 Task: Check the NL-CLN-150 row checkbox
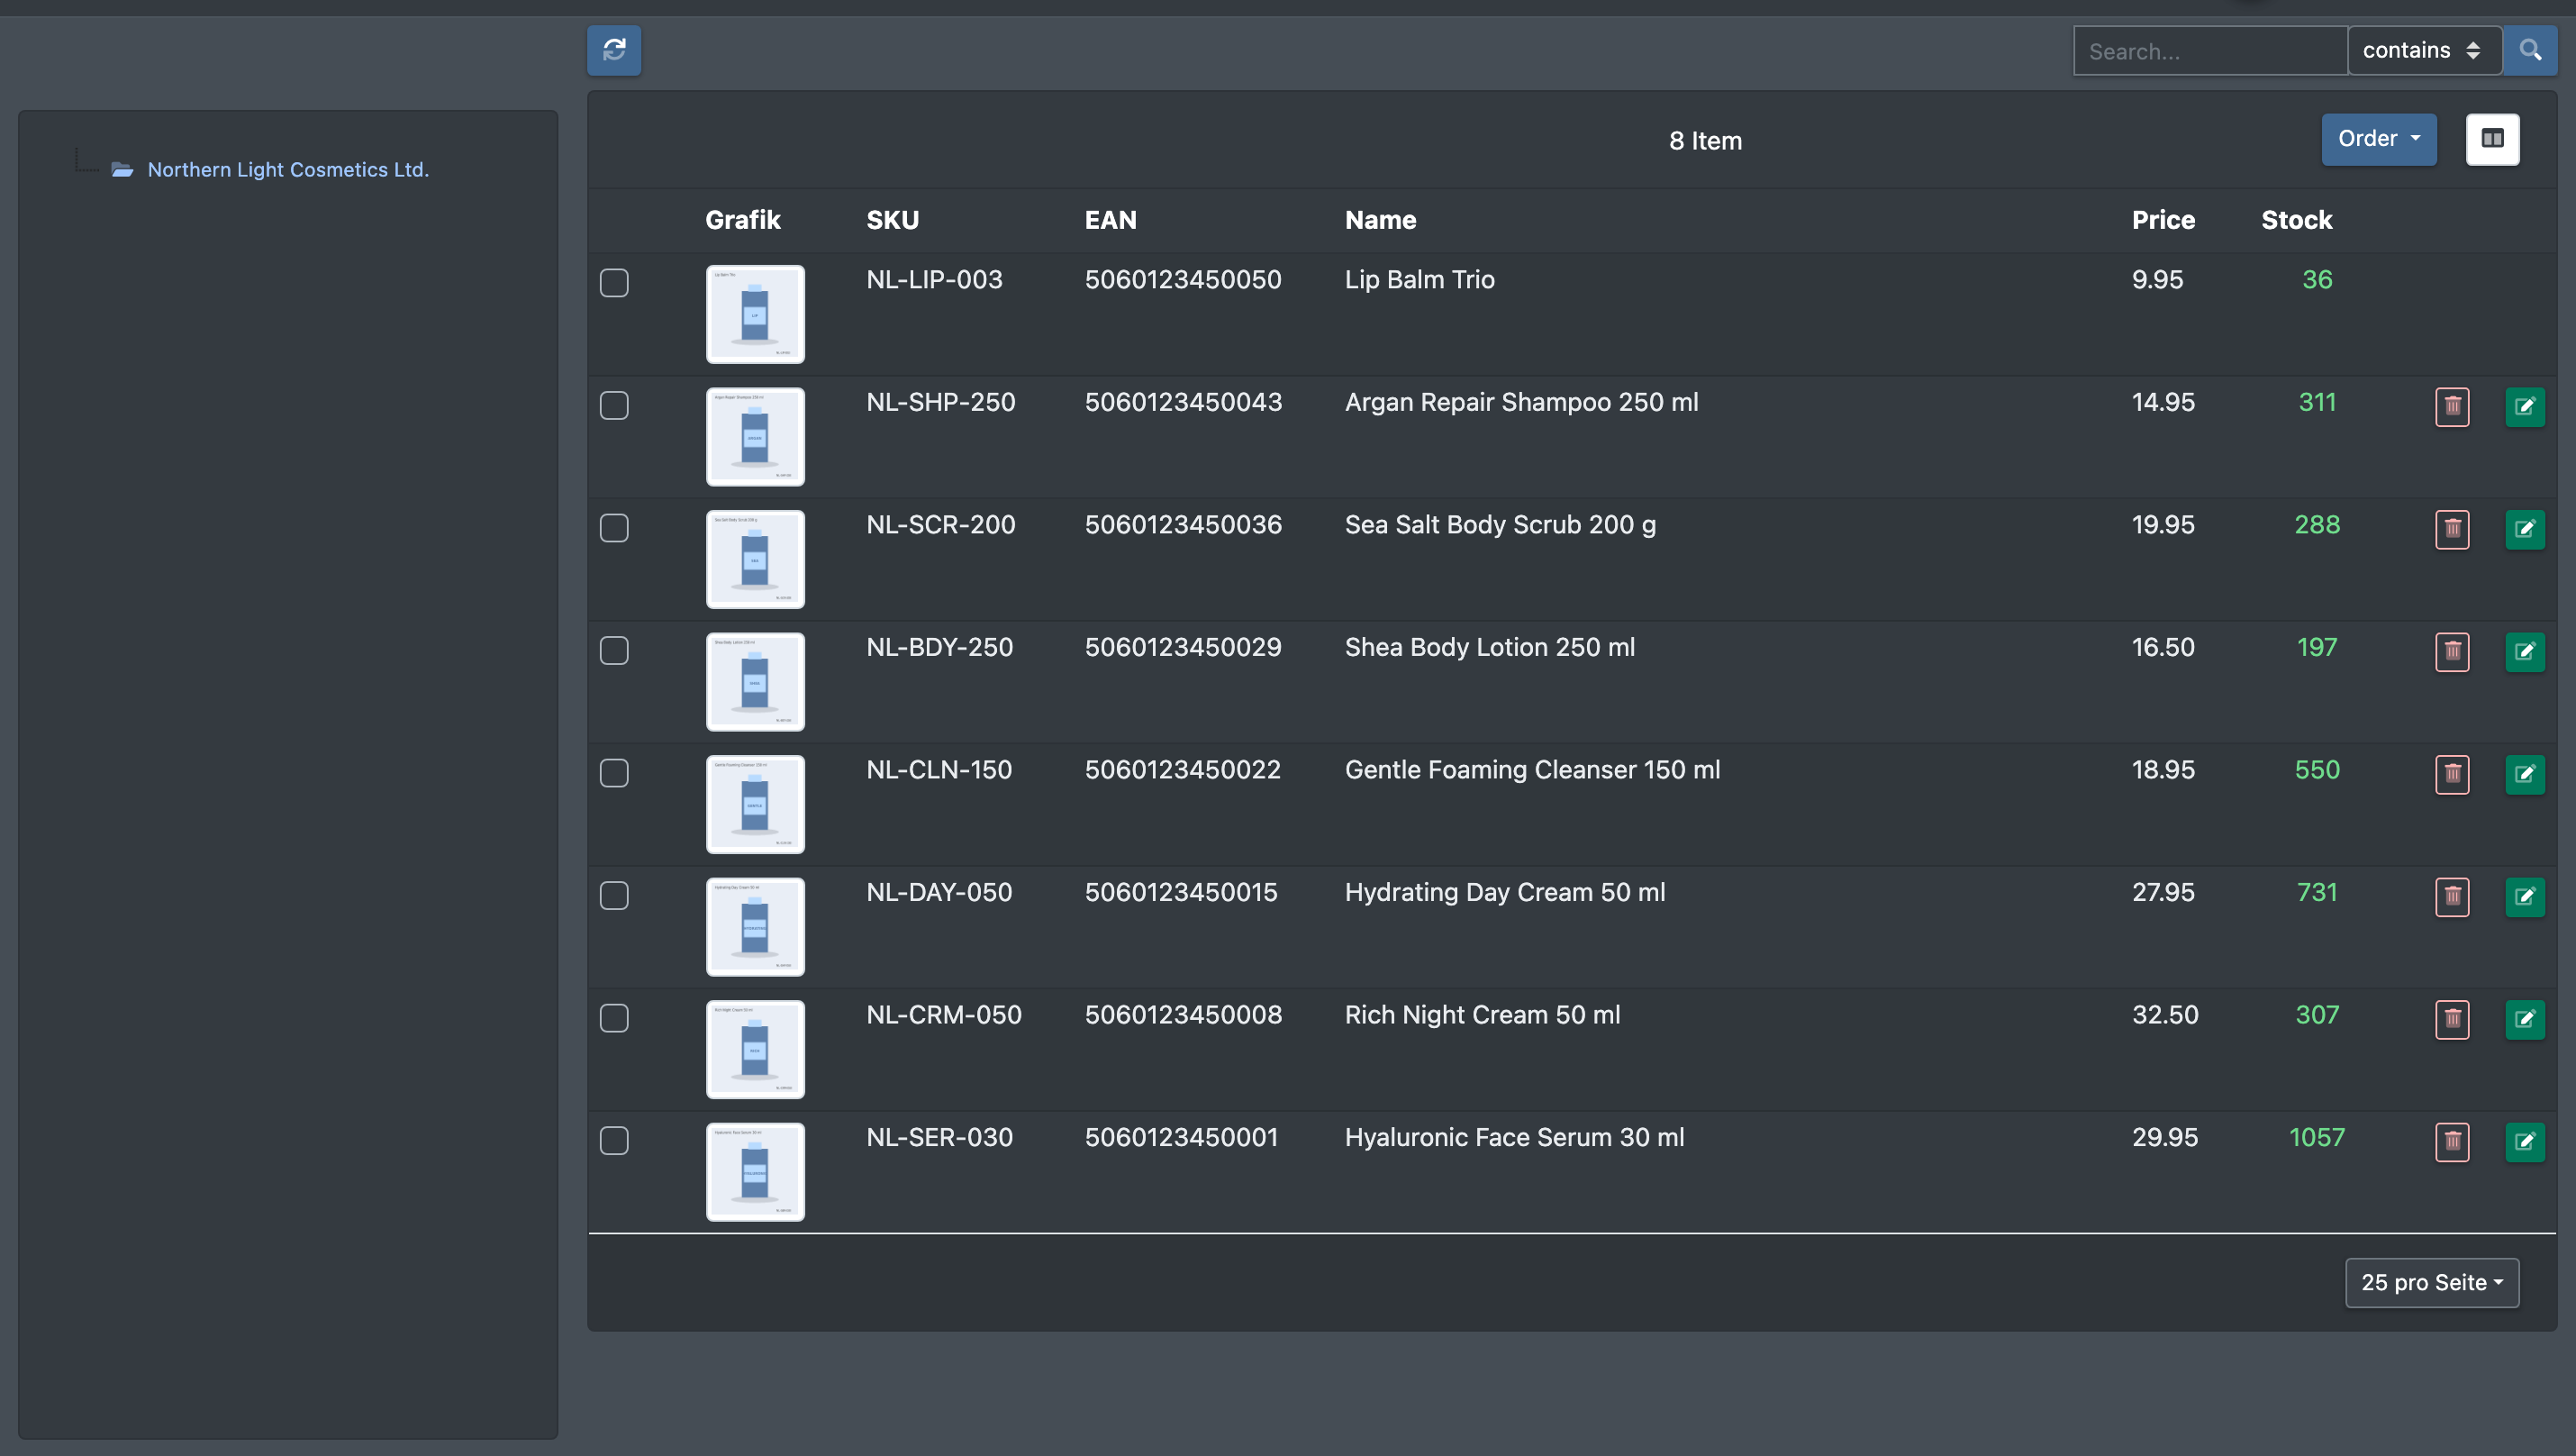click(x=614, y=773)
